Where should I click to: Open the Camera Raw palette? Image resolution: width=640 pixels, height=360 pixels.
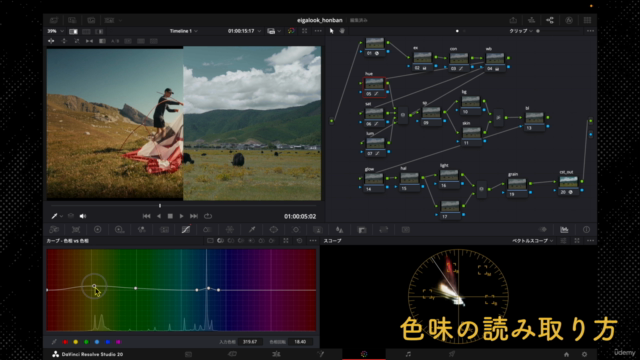coord(54,230)
